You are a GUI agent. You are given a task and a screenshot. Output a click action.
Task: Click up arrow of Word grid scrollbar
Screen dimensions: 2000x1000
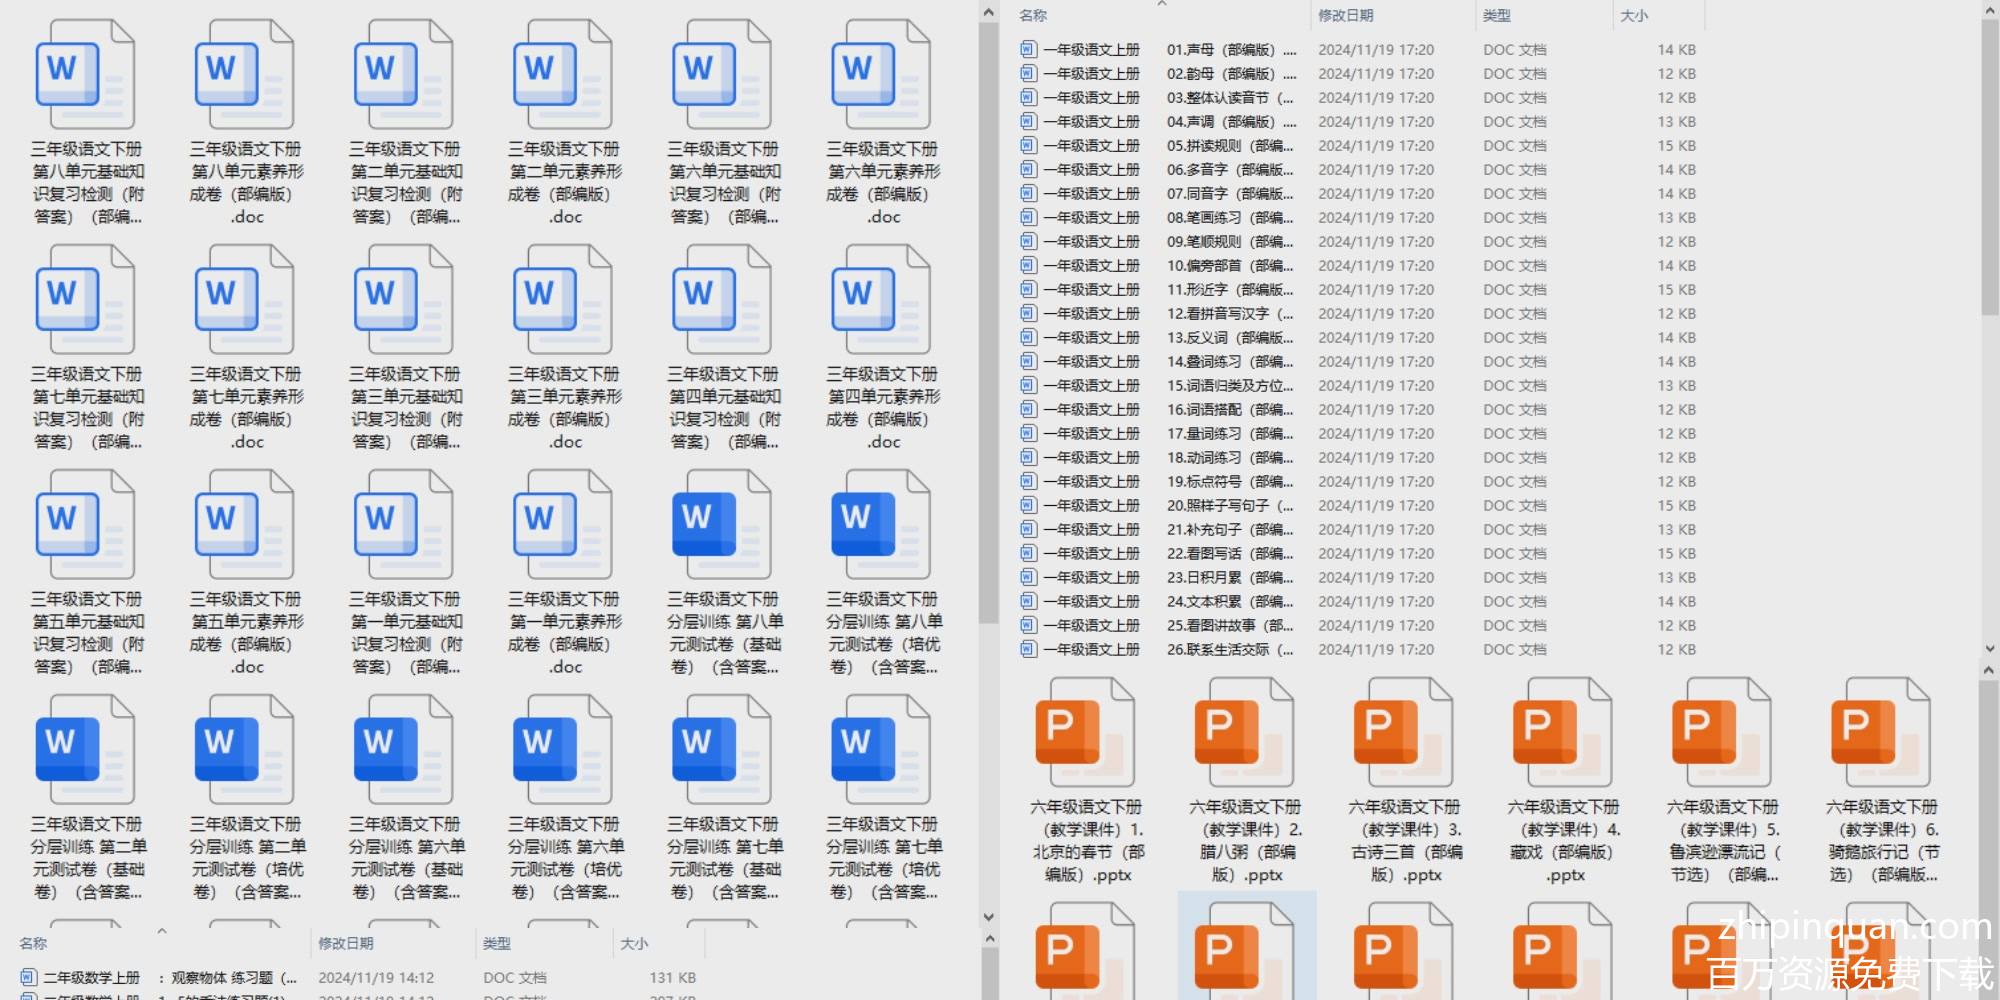pyautogui.click(x=989, y=13)
